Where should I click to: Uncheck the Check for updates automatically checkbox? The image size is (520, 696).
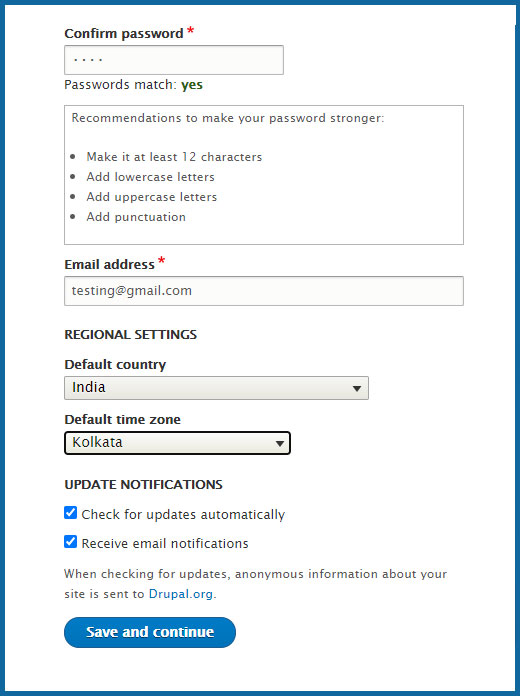pos(70,513)
